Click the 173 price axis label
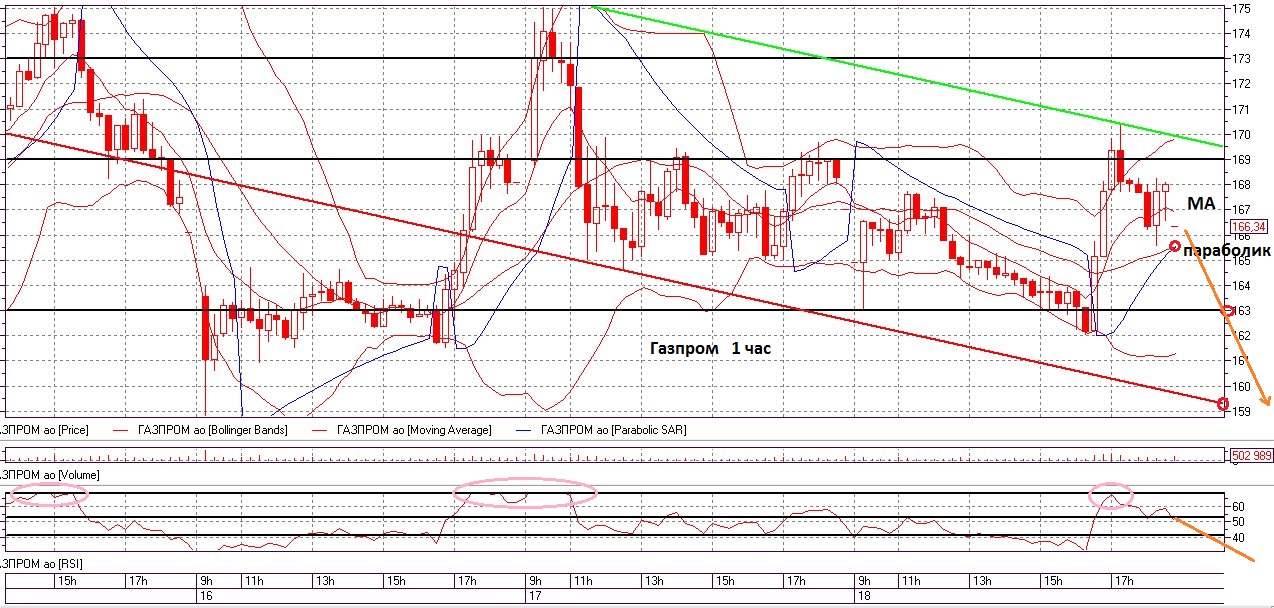1274x608 pixels. coord(1240,59)
